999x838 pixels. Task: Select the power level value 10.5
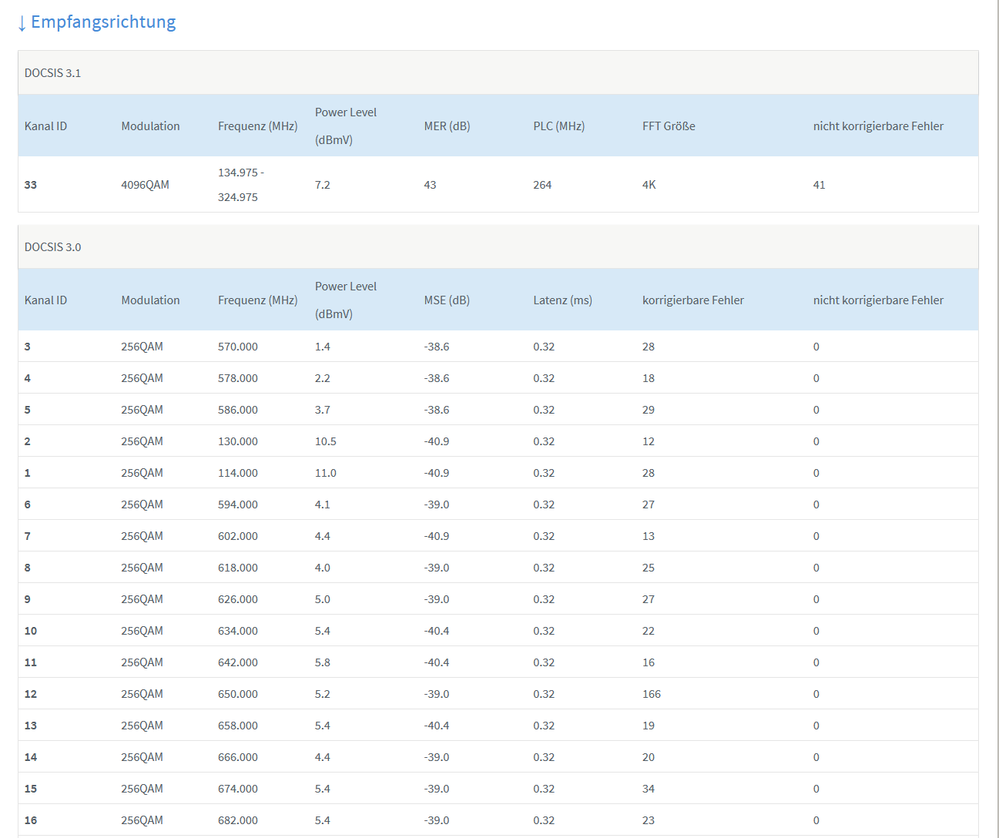[x=325, y=441]
